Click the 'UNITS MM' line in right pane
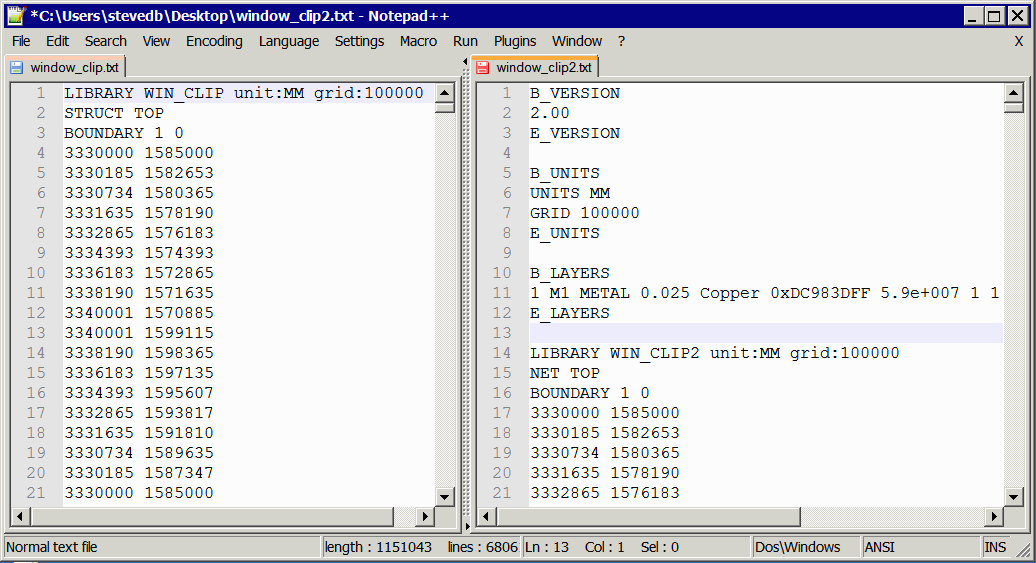 [x=570, y=193]
